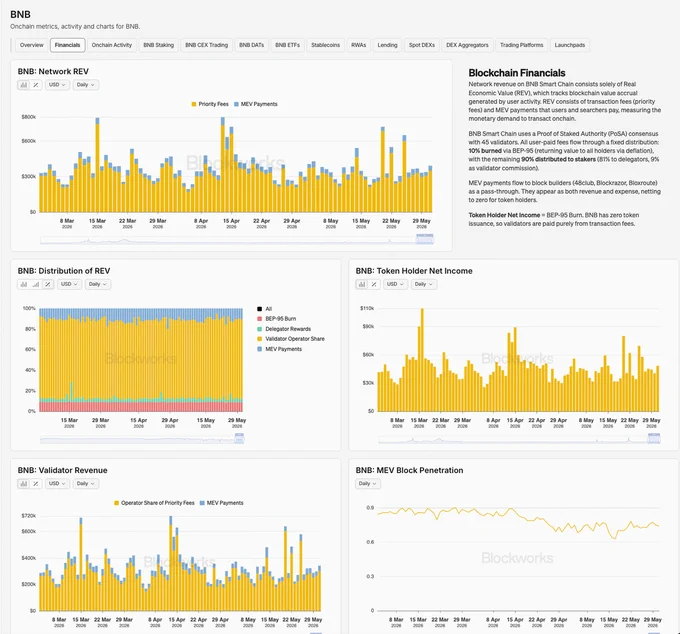Toggle All series in Distribution legend
This screenshot has width=680, height=634.
point(265,309)
